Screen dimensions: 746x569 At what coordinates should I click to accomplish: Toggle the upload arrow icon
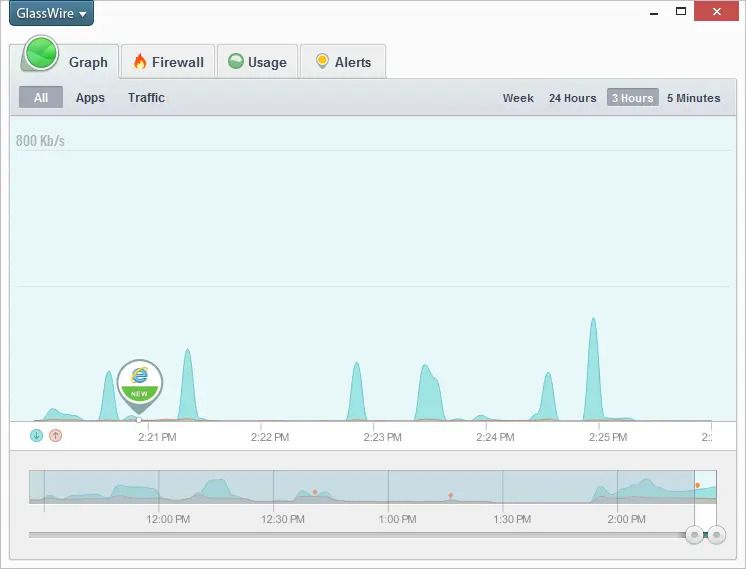pyautogui.click(x=56, y=435)
